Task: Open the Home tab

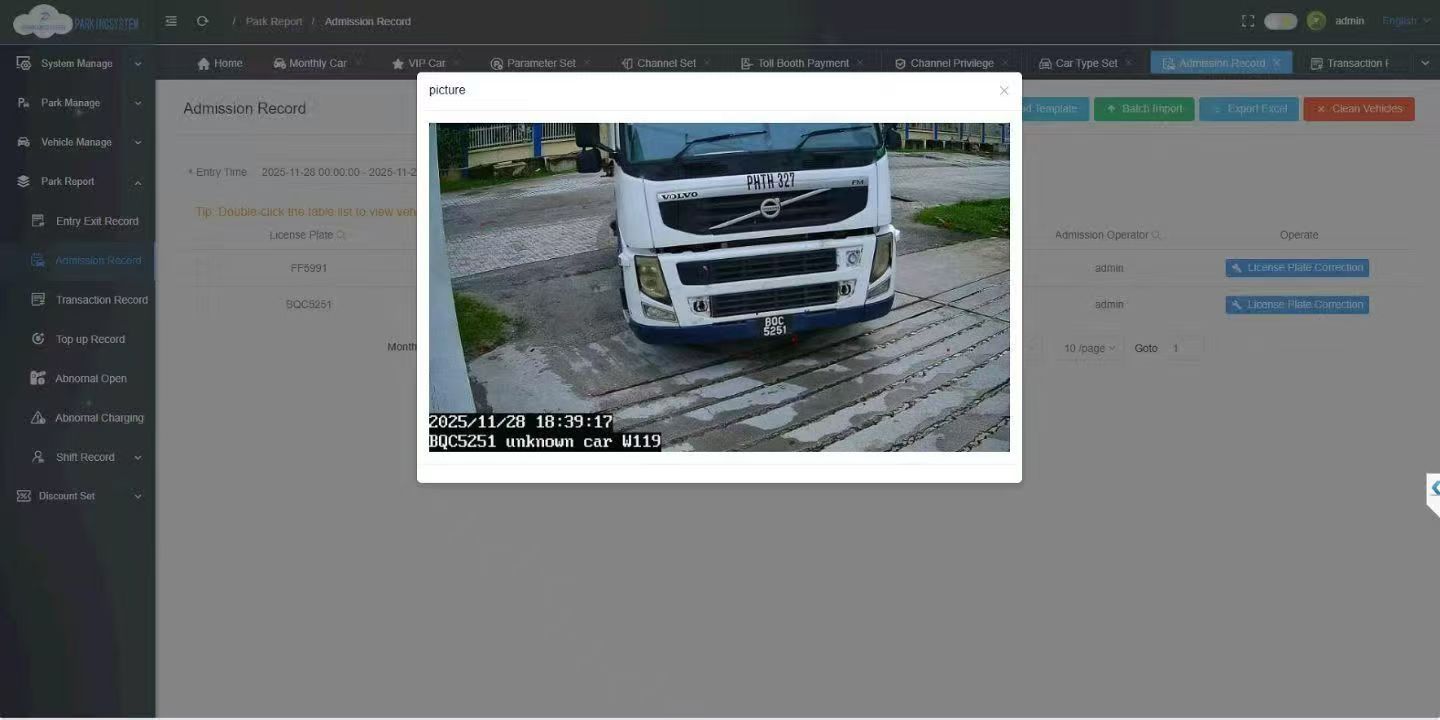Action: pyautogui.click(x=220, y=63)
